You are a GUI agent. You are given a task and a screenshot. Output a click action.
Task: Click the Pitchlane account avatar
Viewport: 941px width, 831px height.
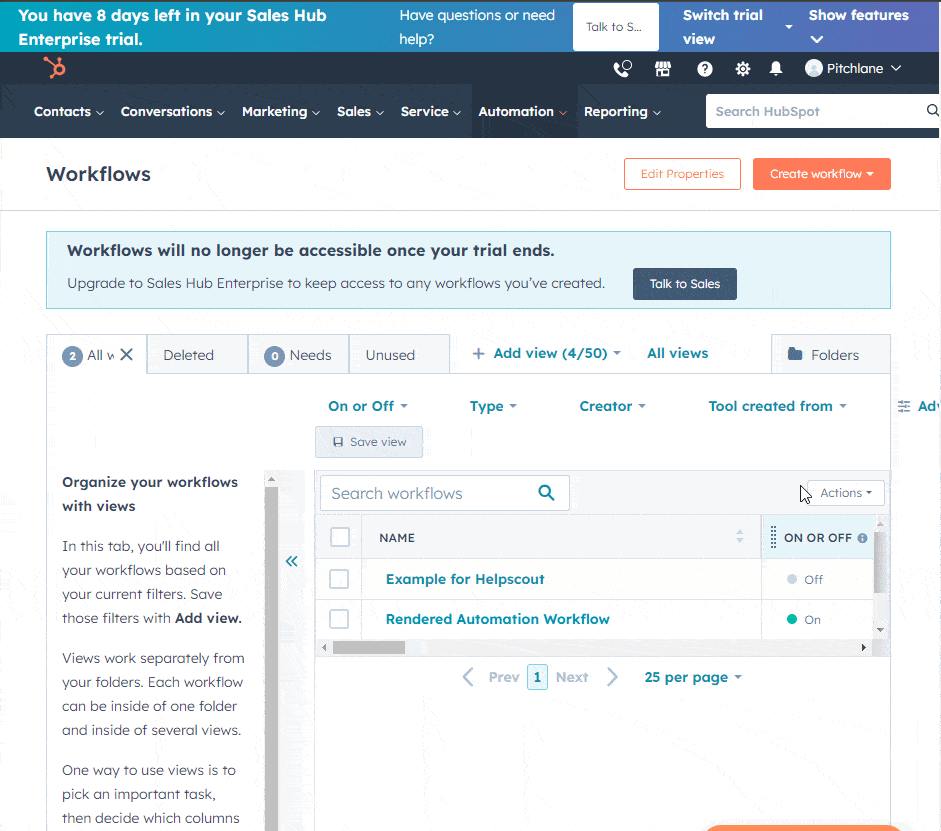click(813, 68)
